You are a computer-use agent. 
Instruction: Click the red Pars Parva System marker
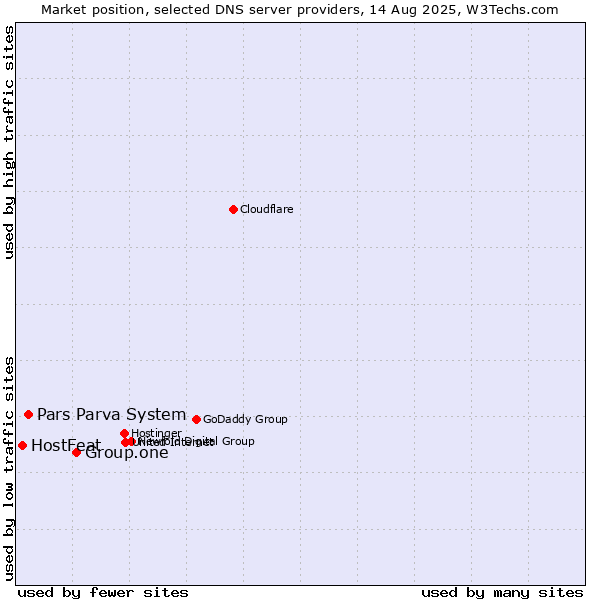point(28,414)
